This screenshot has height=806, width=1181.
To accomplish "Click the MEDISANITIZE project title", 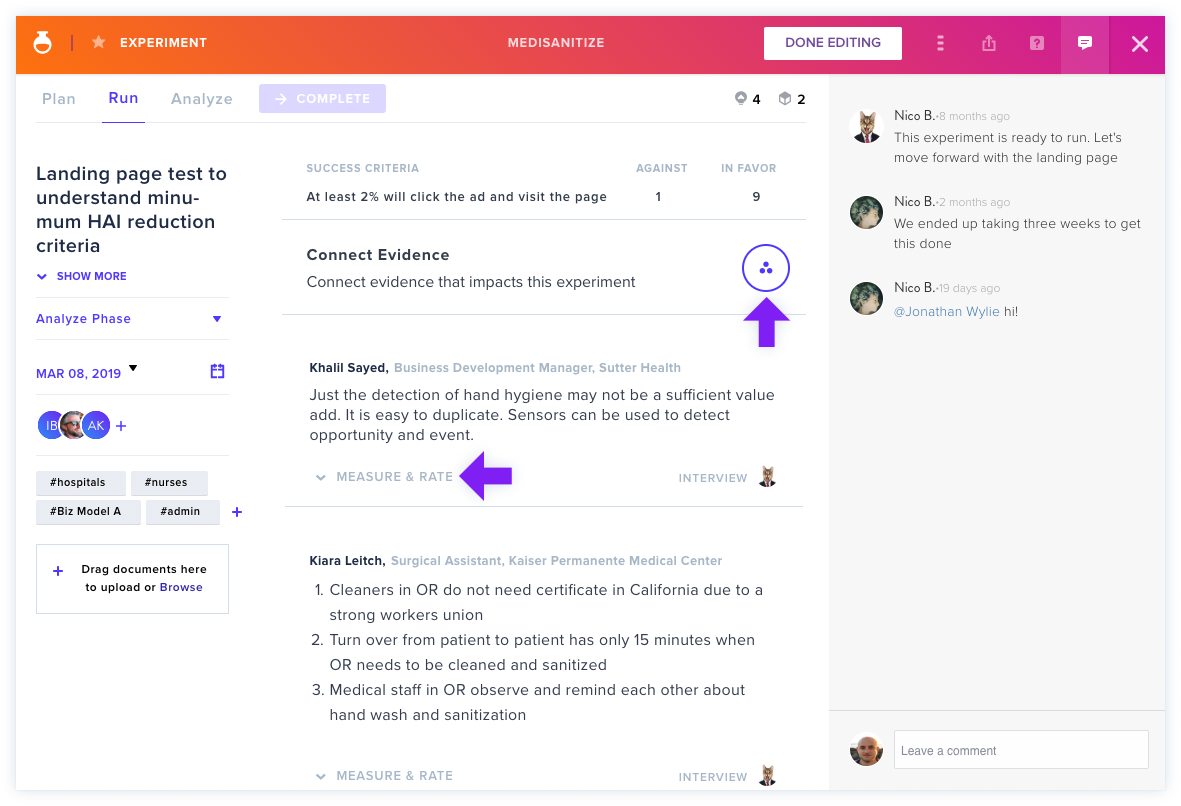I will tap(556, 43).
